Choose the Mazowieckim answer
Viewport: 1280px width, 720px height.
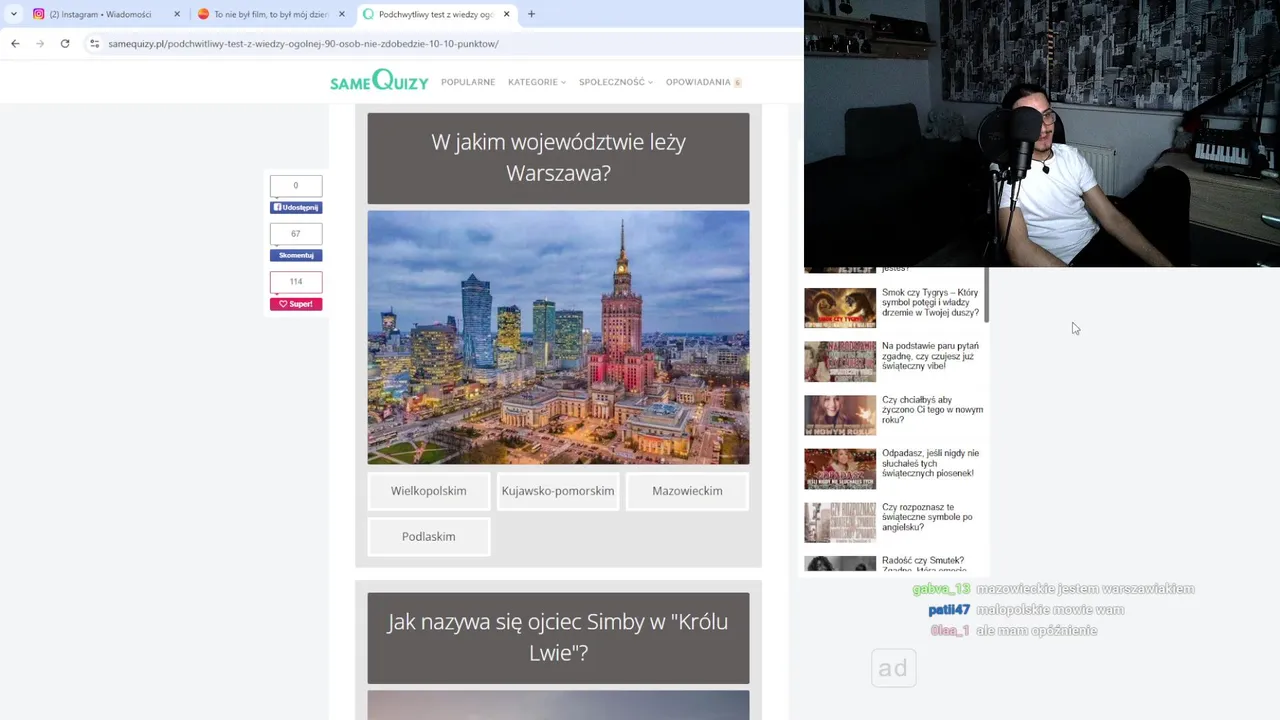click(687, 491)
